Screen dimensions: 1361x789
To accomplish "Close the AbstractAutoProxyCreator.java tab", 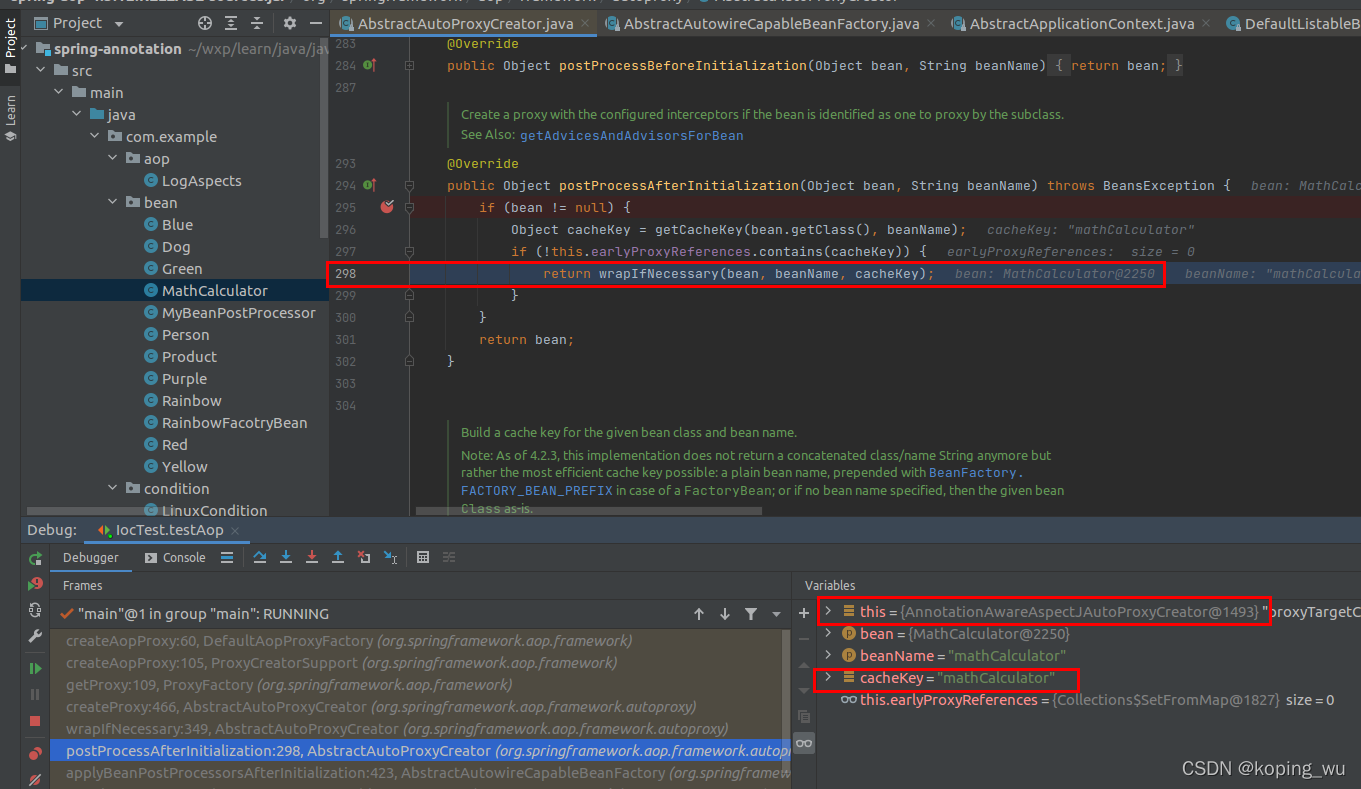I will pos(583,24).
